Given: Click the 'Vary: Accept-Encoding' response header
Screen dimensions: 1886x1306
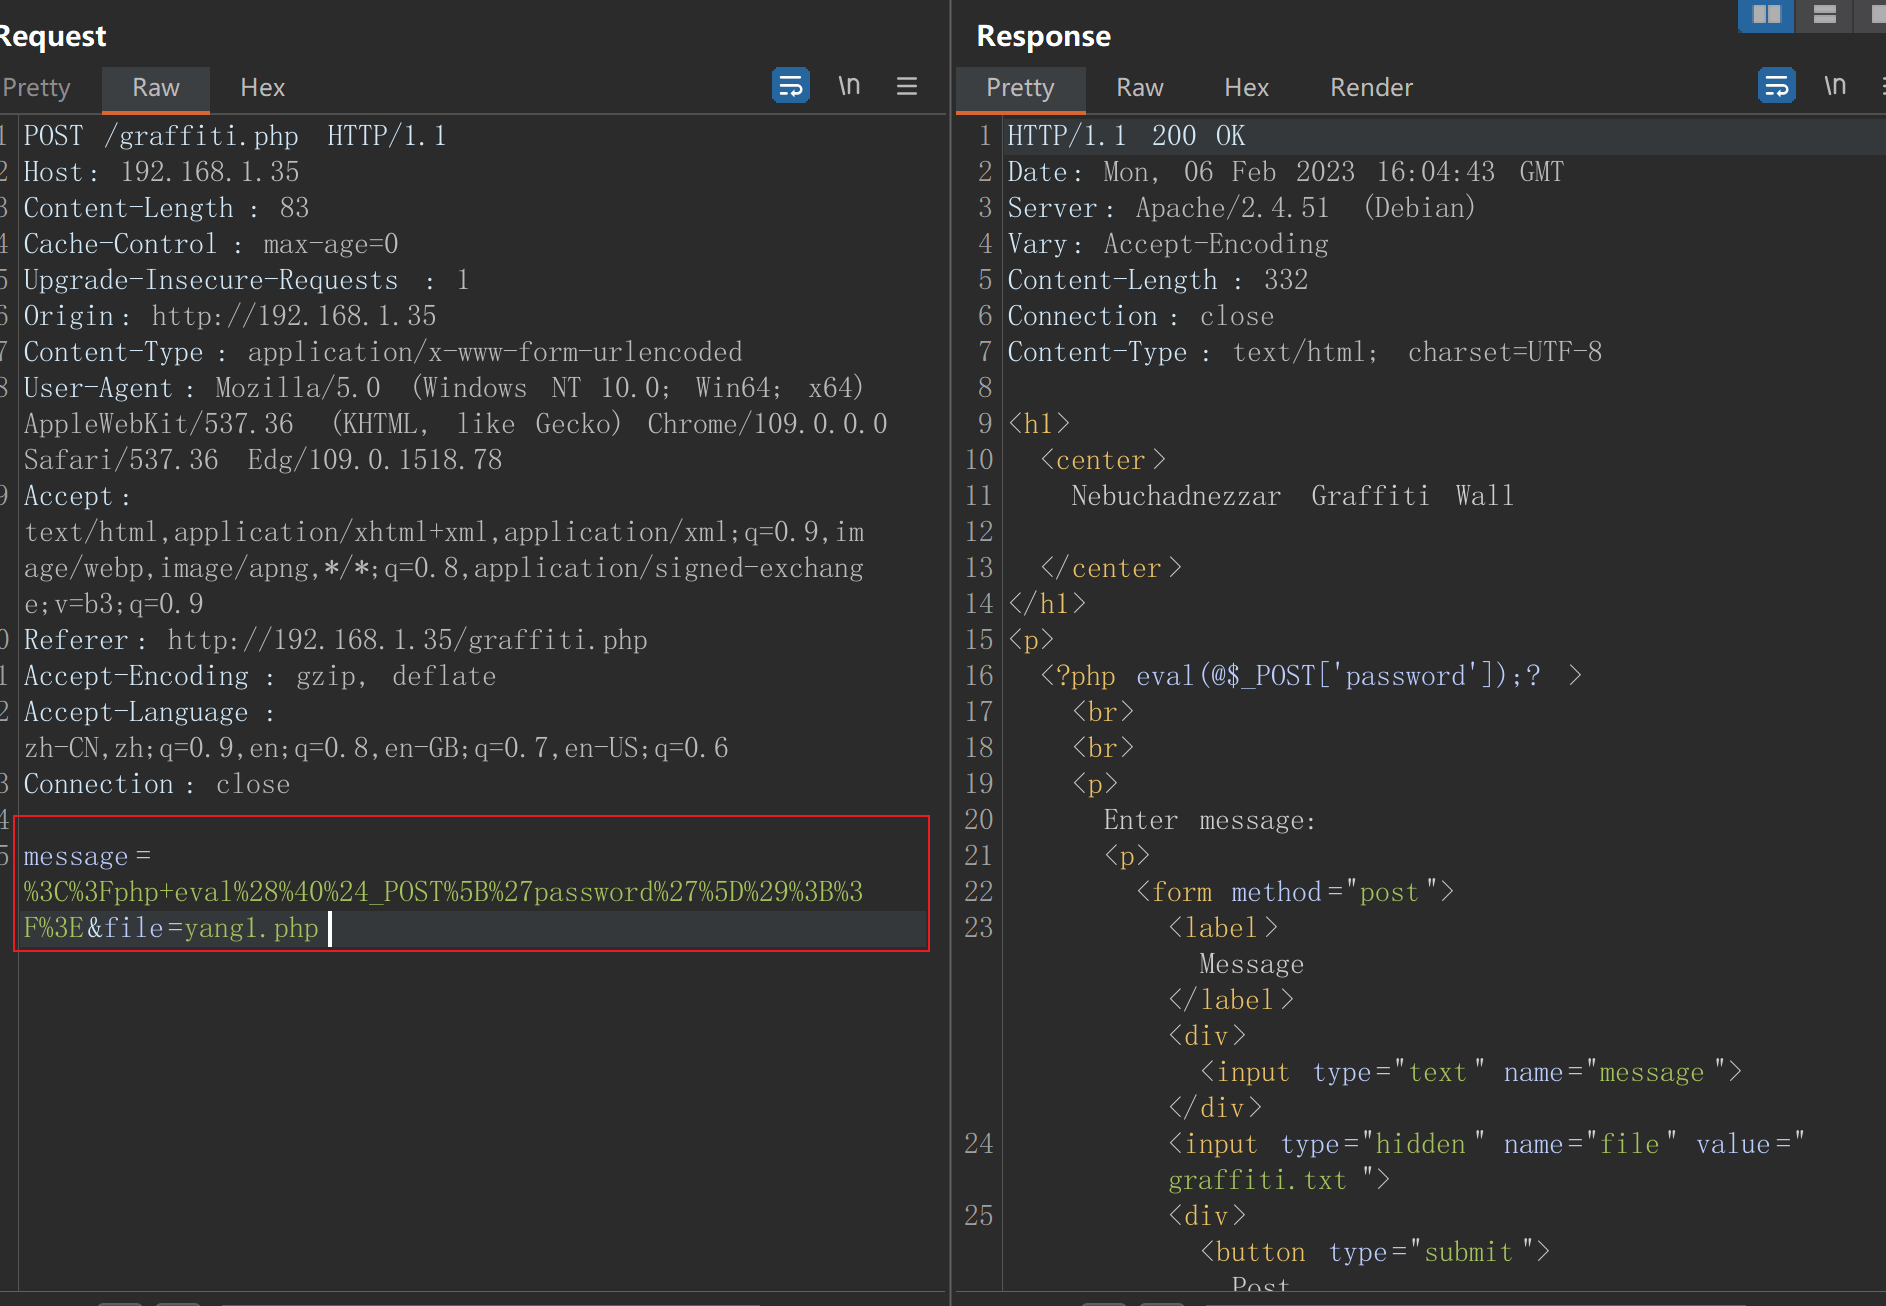Looking at the screenshot, I should pyautogui.click(x=1168, y=244).
